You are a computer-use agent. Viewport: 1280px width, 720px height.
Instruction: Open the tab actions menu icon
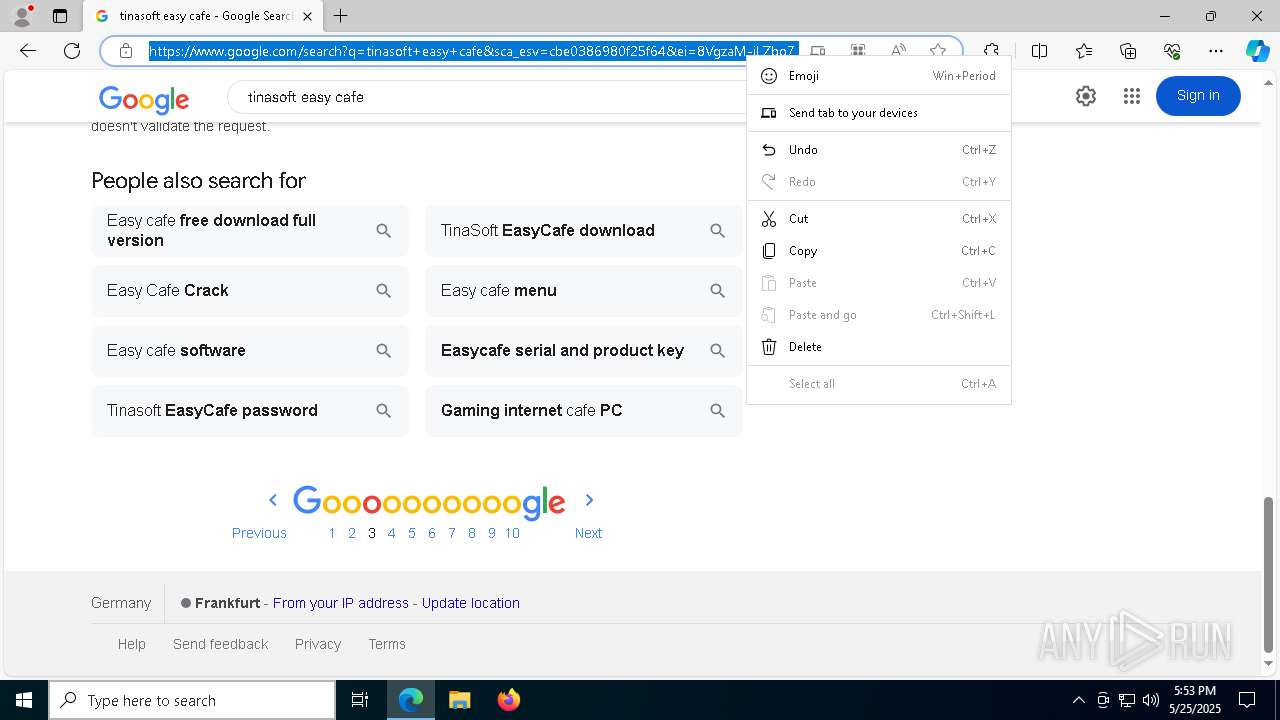(60, 16)
